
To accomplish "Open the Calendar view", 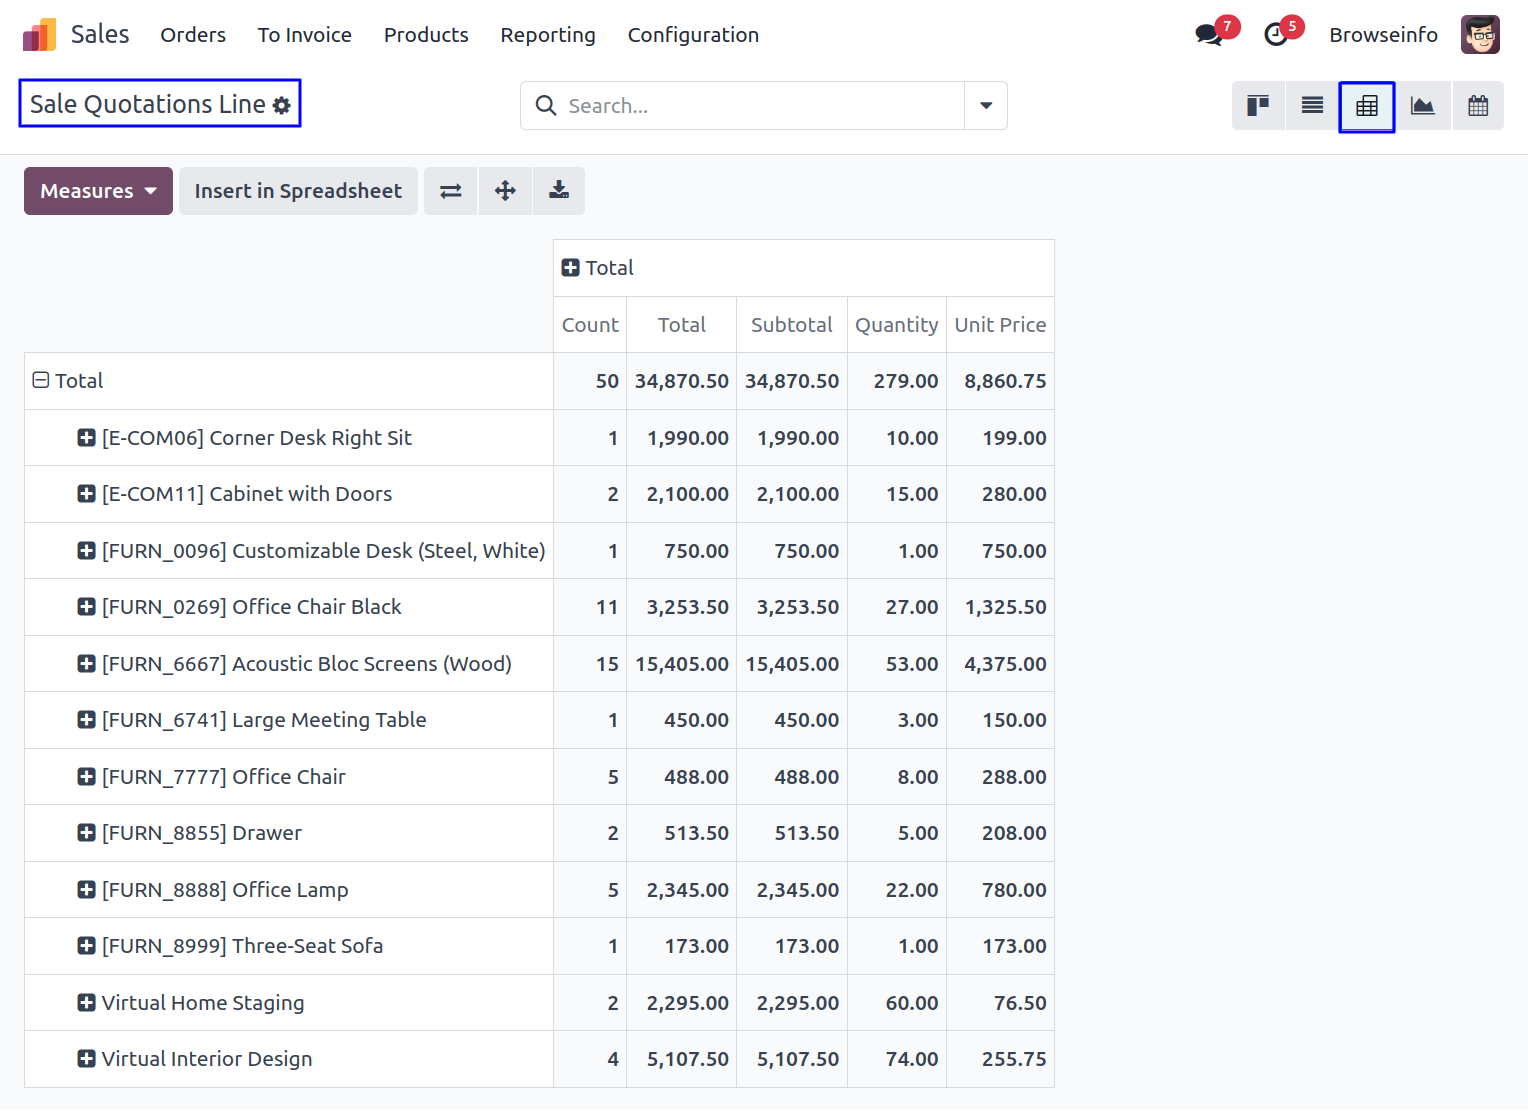I will [x=1477, y=106].
